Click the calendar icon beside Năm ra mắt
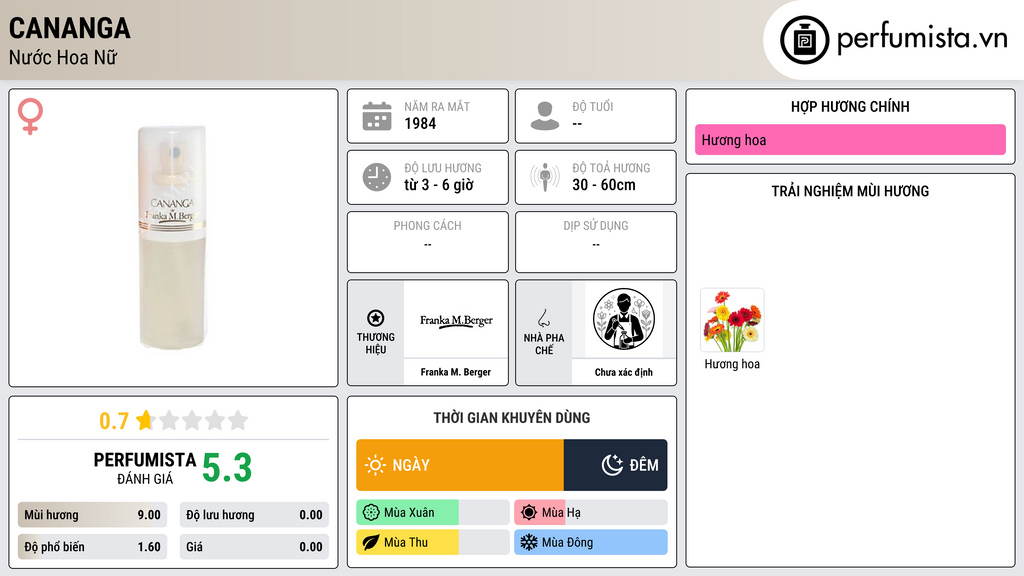1024x576 pixels. coord(377,116)
